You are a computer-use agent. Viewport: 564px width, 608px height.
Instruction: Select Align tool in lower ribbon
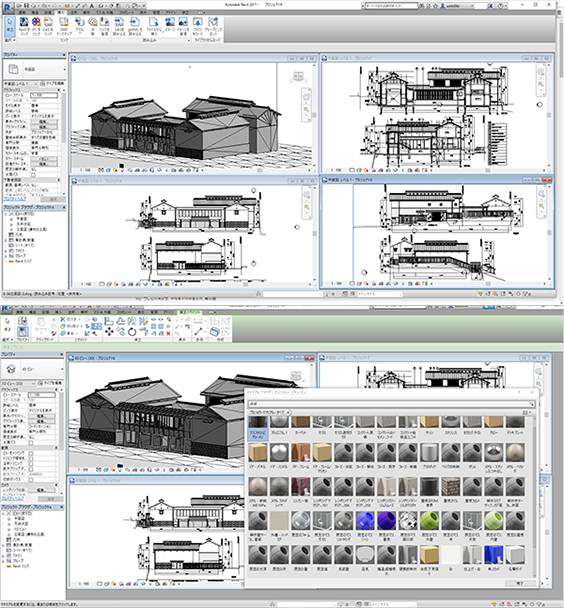109,321
